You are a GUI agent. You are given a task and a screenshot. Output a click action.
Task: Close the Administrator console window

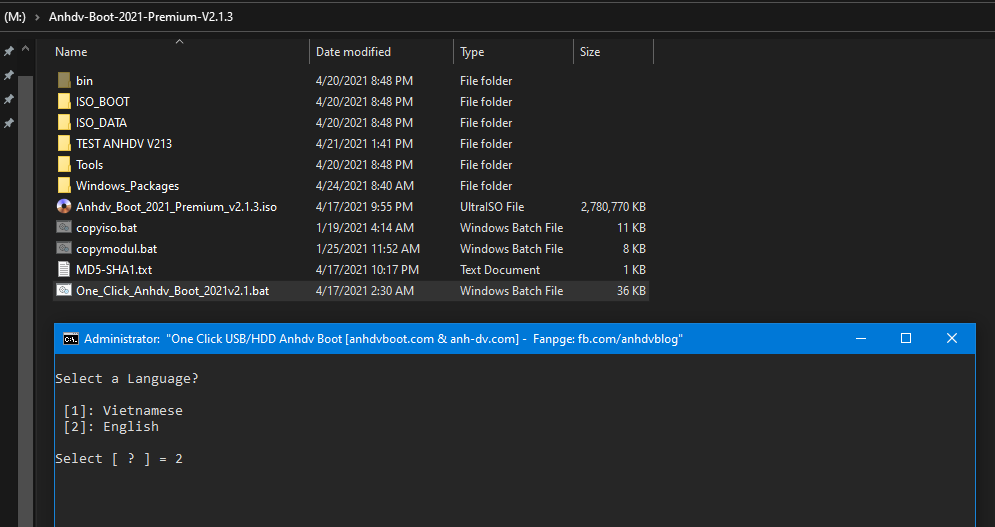952,338
